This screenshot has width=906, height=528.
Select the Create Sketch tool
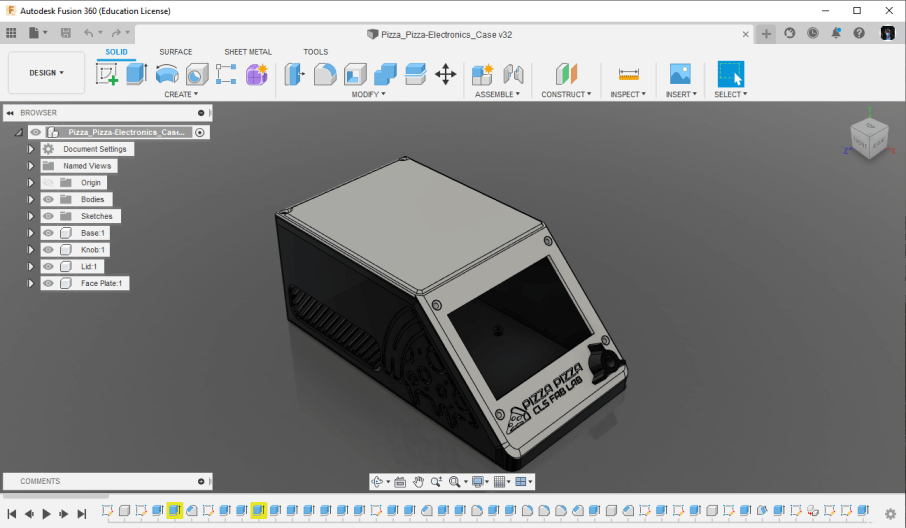107,74
